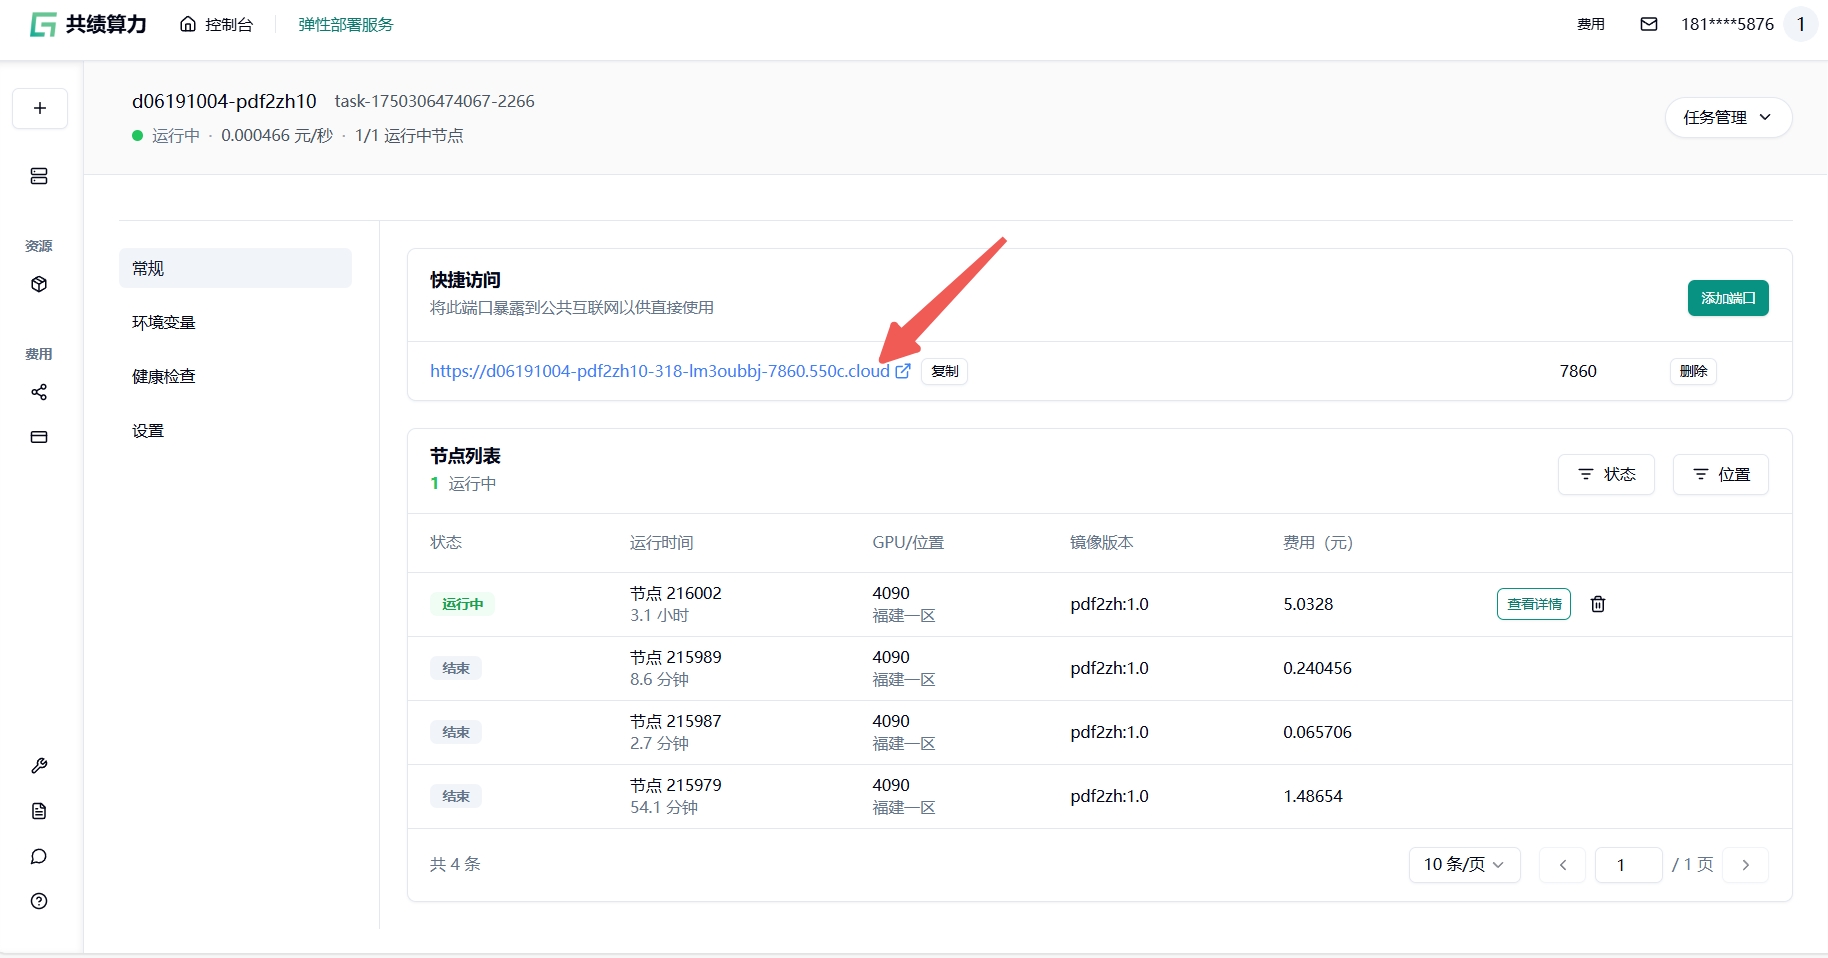Expand the 任务管理 dropdown
1828x958 pixels.
(1727, 117)
